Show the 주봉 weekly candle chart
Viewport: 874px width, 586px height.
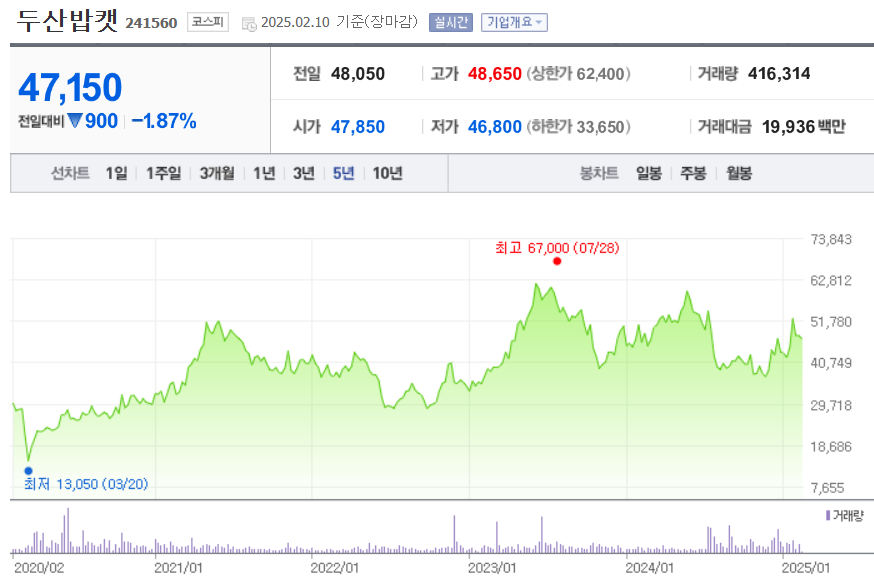693,173
